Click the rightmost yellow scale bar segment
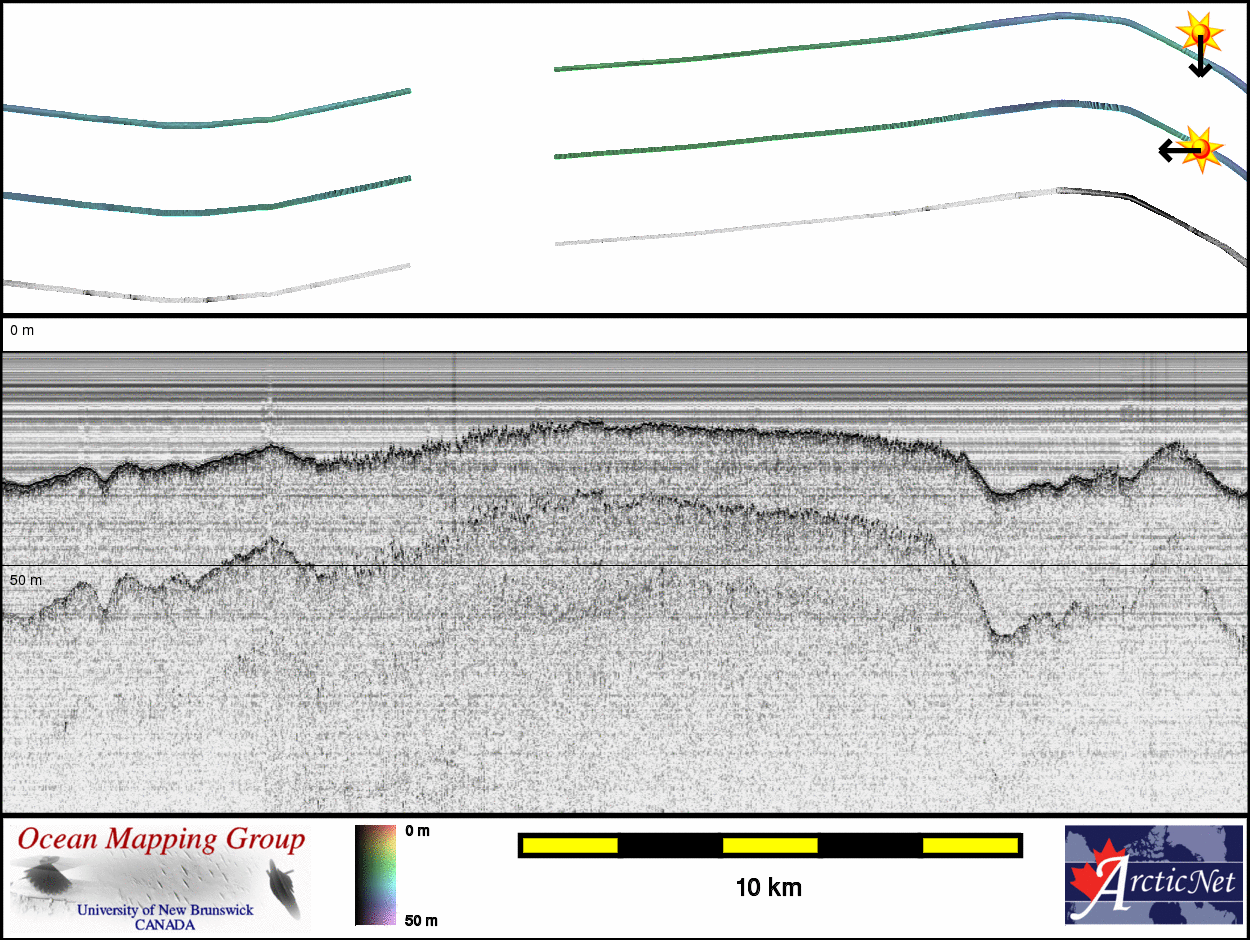The height and width of the screenshot is (940, 1250). point(970,846)
